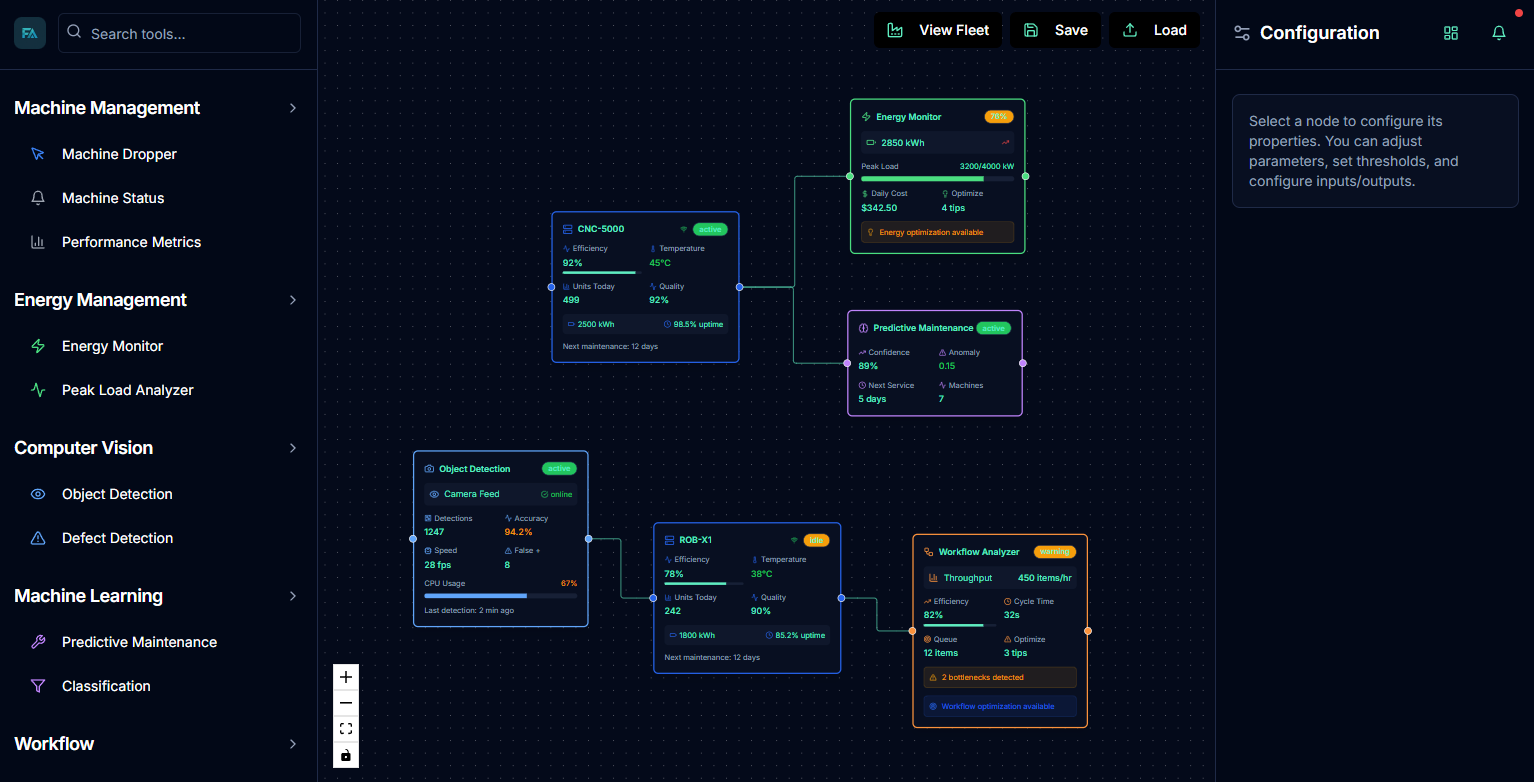Select the ROB-X1 node title
1534x782 pixels.
coord(695,540)
